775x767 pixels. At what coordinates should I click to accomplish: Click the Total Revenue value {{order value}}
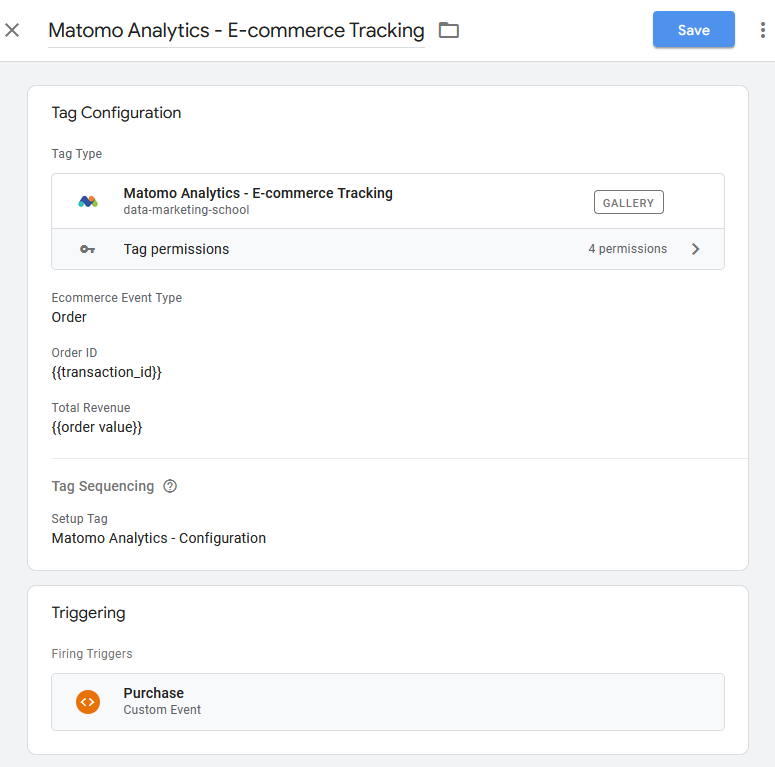click(97, 427)
